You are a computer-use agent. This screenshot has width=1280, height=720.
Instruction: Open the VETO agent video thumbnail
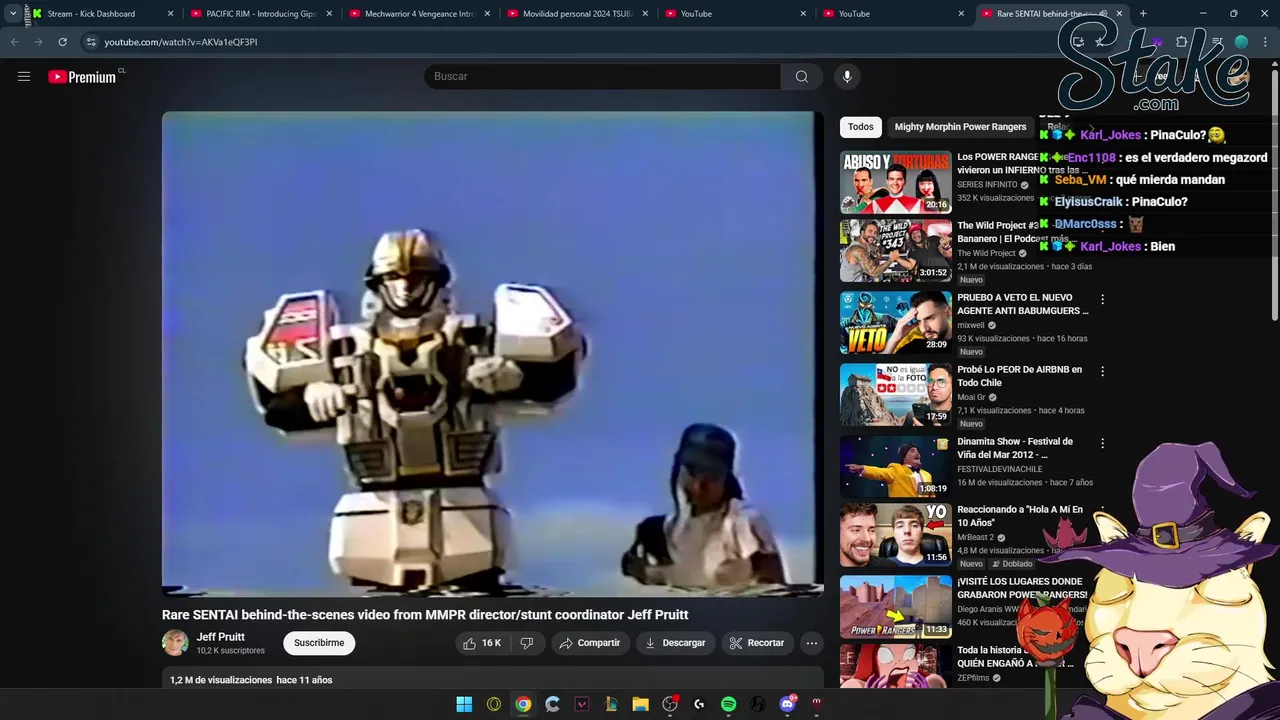pos(896,322)
